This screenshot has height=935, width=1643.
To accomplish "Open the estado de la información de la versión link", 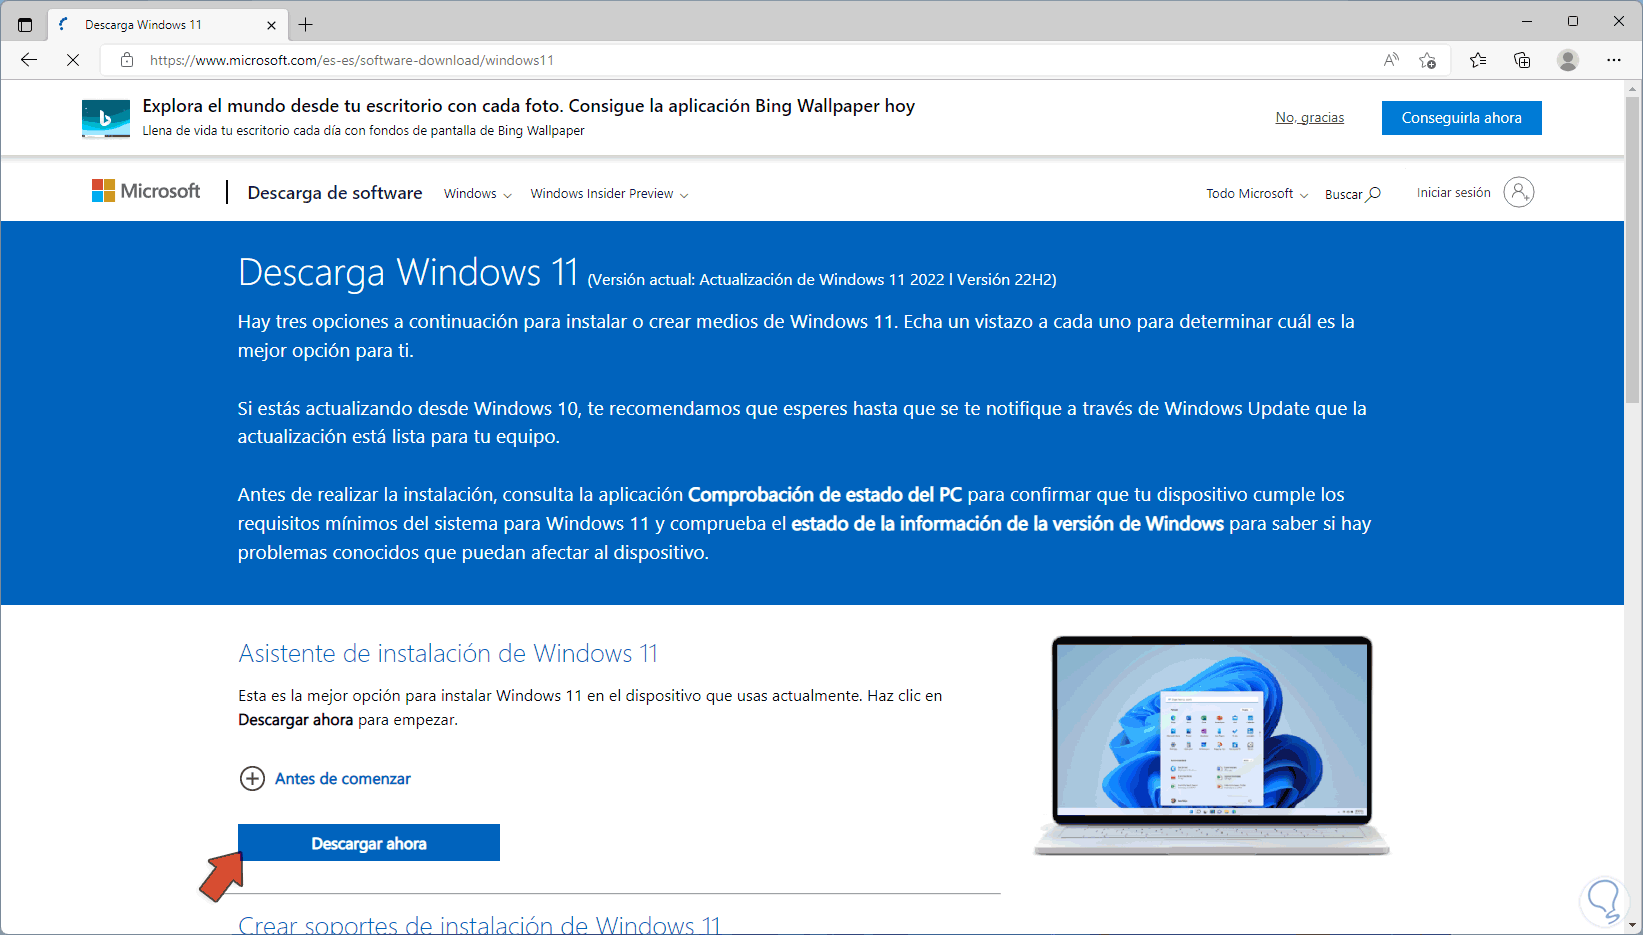I will coord(1008,524).
